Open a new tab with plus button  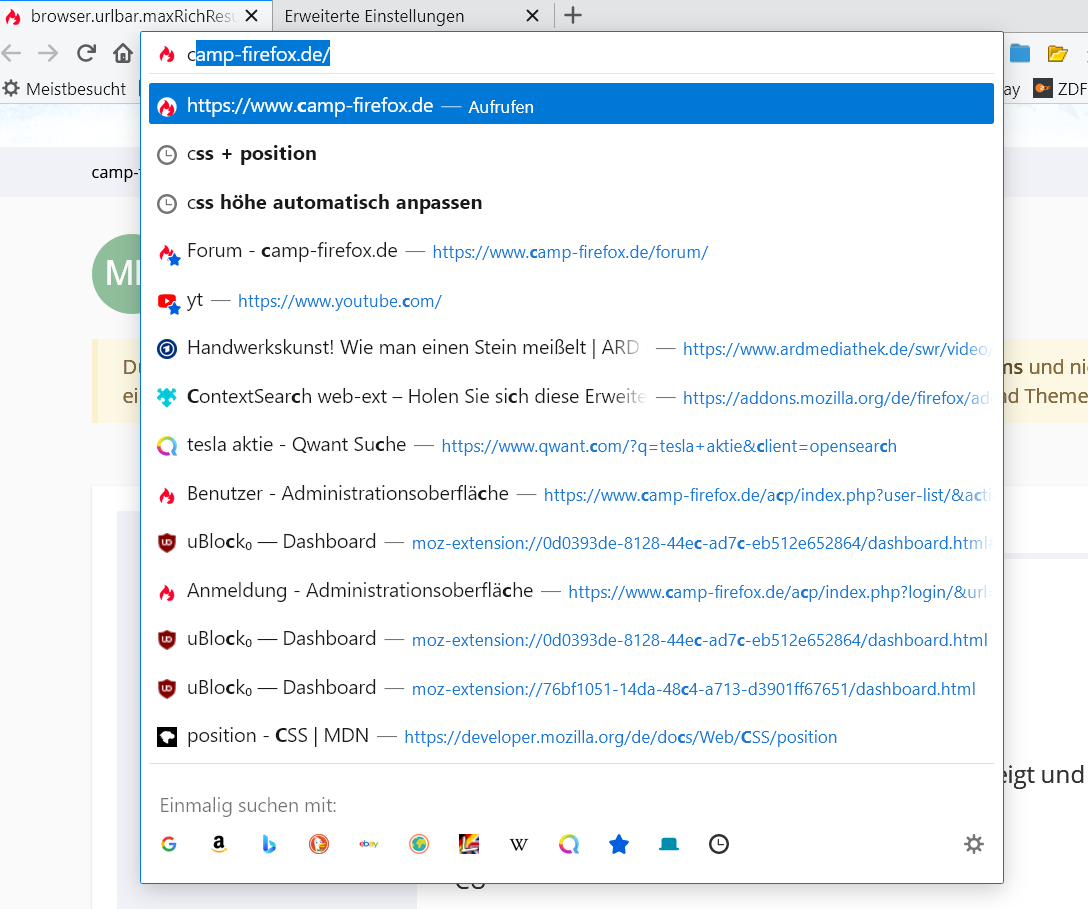pyautogui.click(x=573, y=15)
